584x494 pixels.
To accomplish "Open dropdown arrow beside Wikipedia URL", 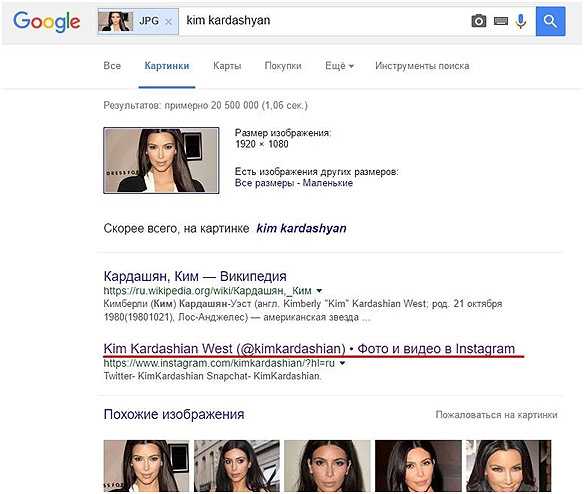I will coord(319,291).
